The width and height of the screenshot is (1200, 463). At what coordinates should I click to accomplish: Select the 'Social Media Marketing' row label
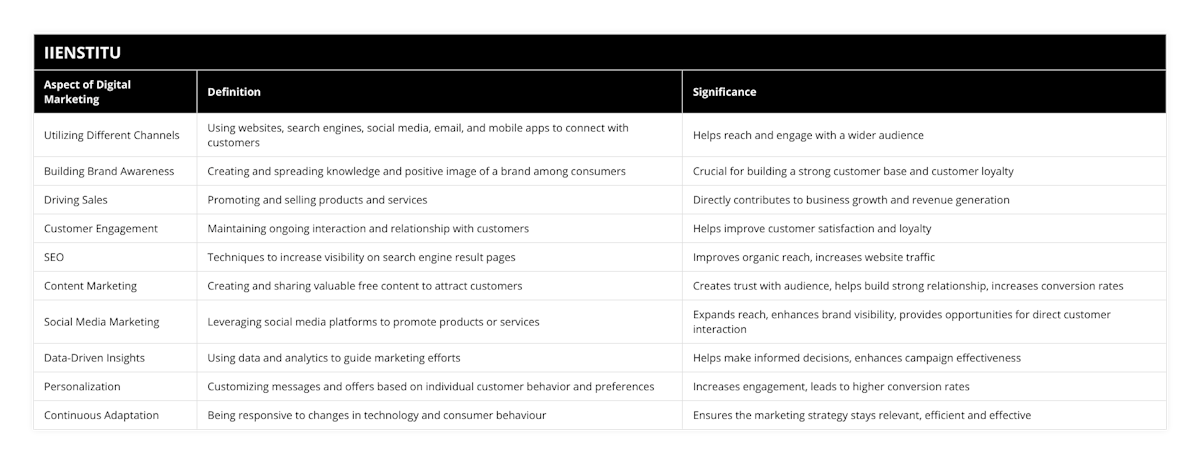coord(102,322)
